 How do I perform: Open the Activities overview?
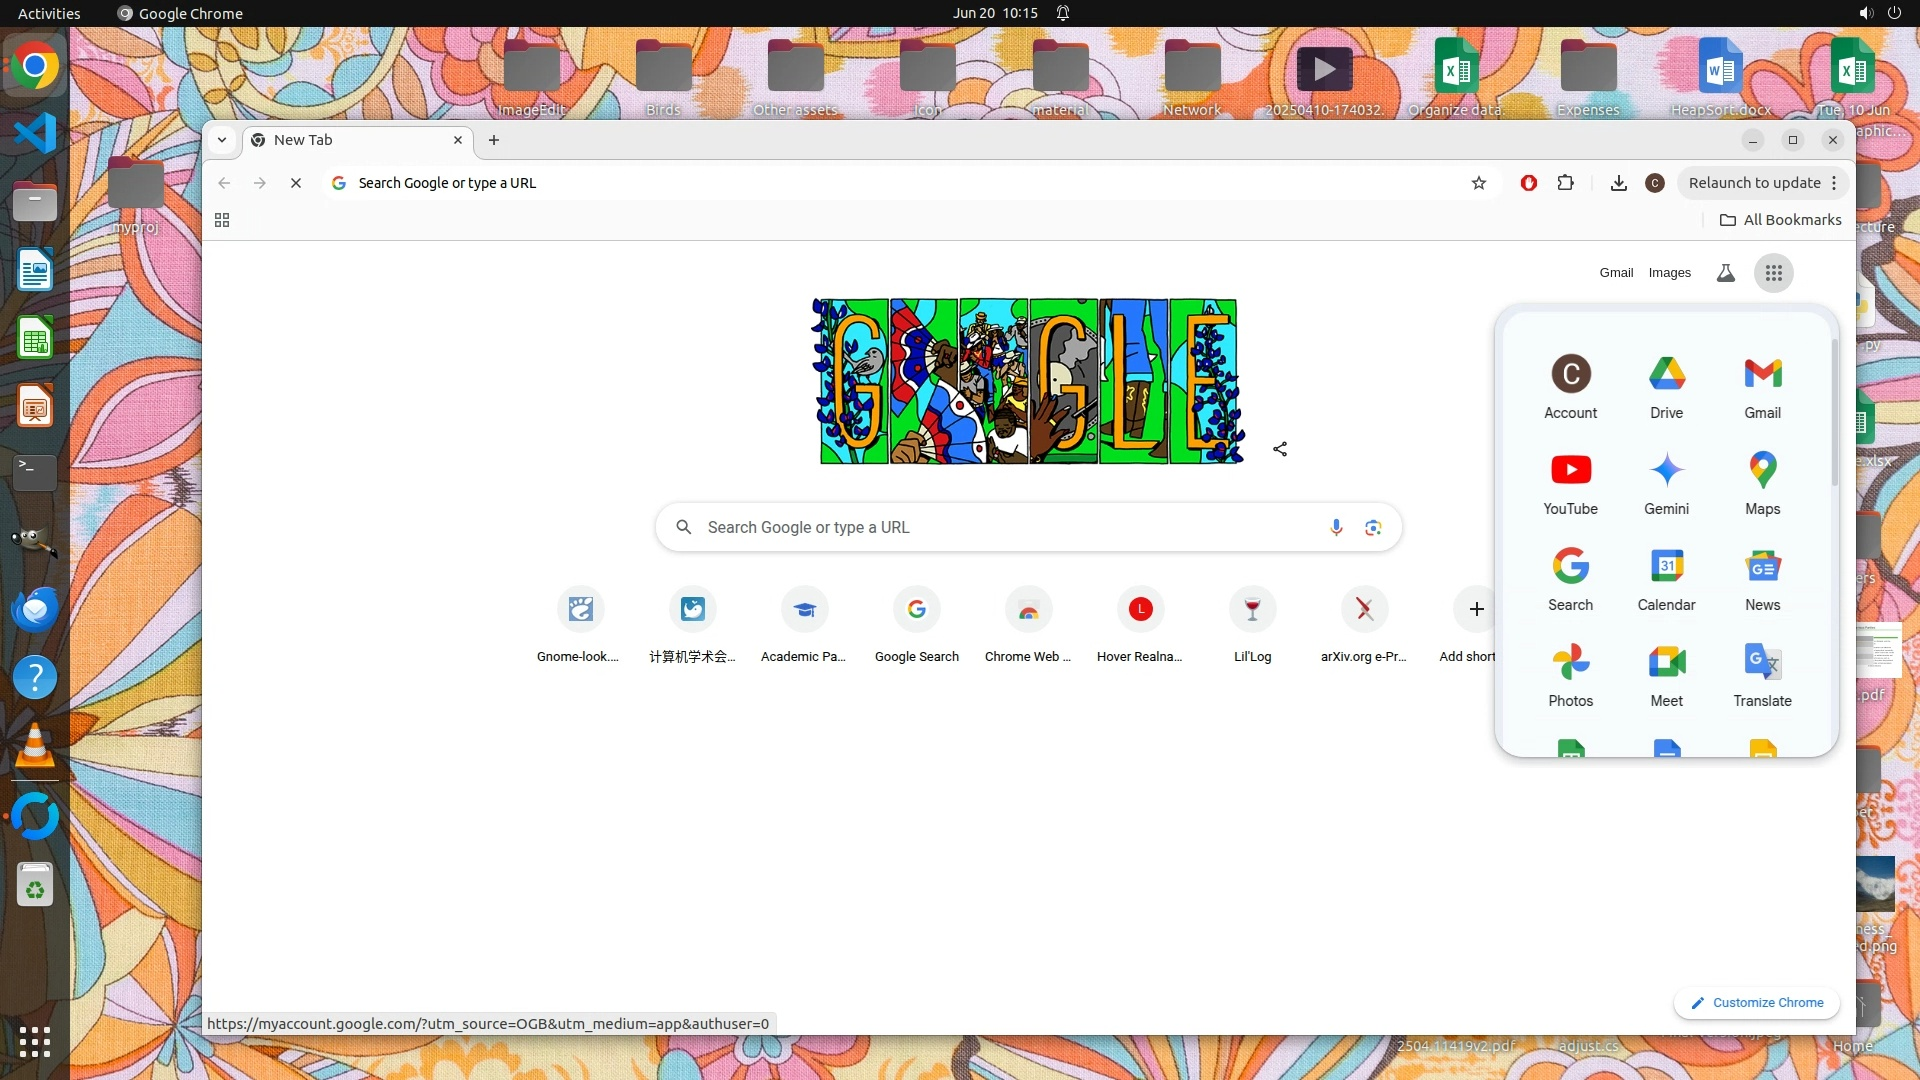pyautogui.click(x=49, y=13)
